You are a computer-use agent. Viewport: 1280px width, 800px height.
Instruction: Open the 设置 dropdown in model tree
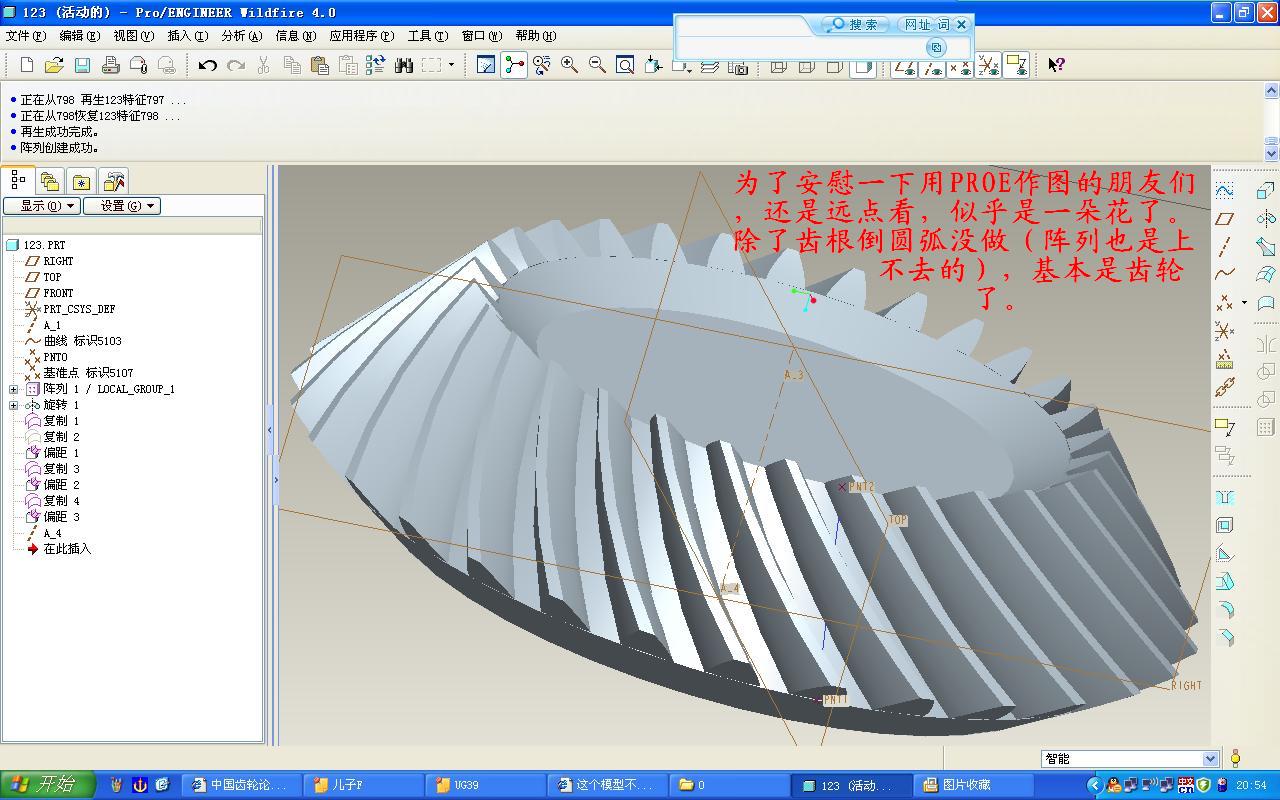pyautogui.click(x=121, y=206)
